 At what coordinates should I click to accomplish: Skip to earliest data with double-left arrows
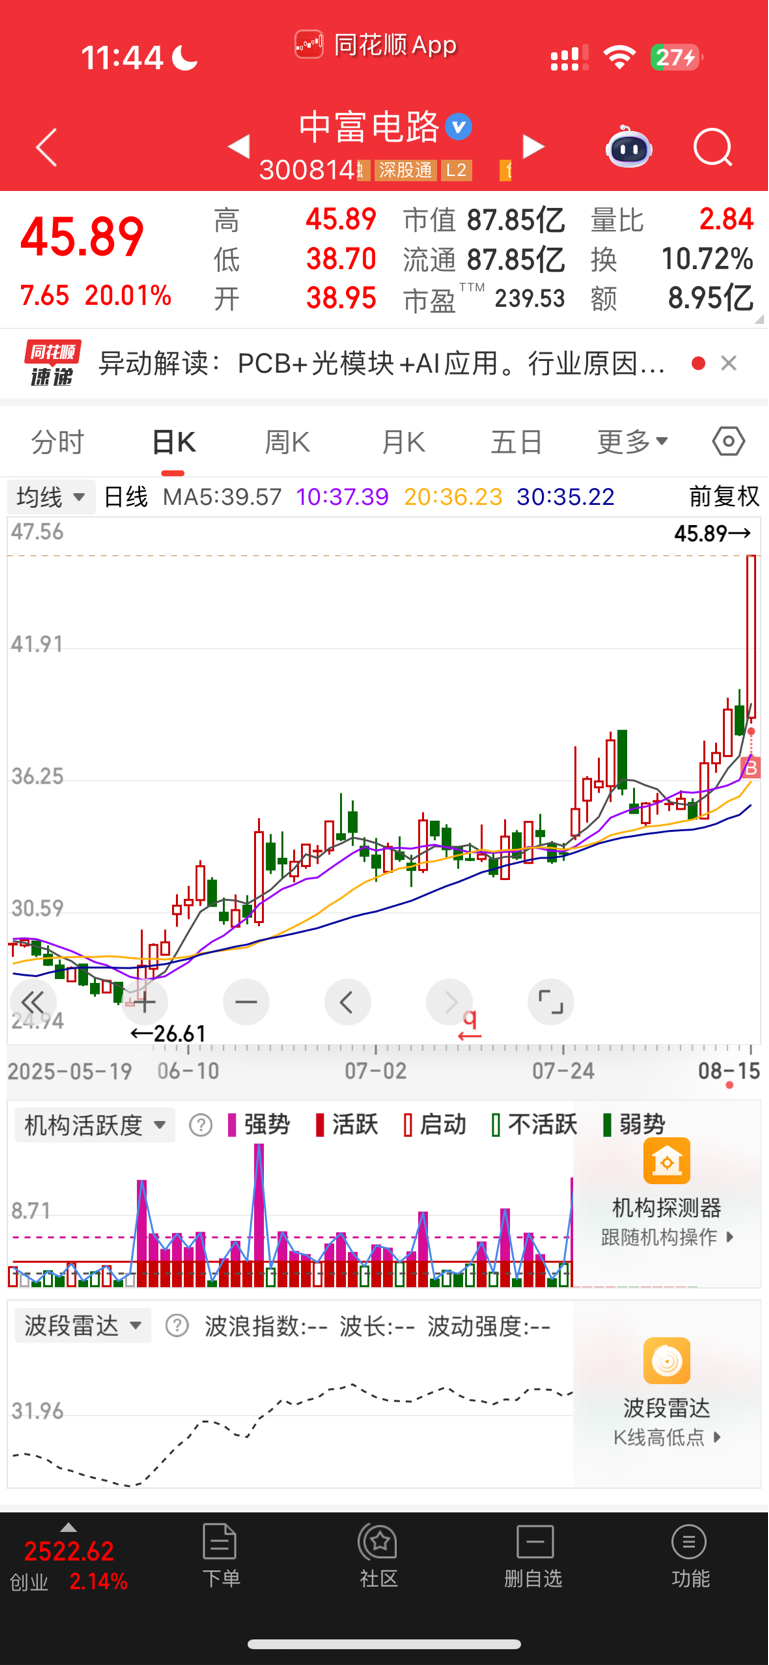tap(32, 1002)
